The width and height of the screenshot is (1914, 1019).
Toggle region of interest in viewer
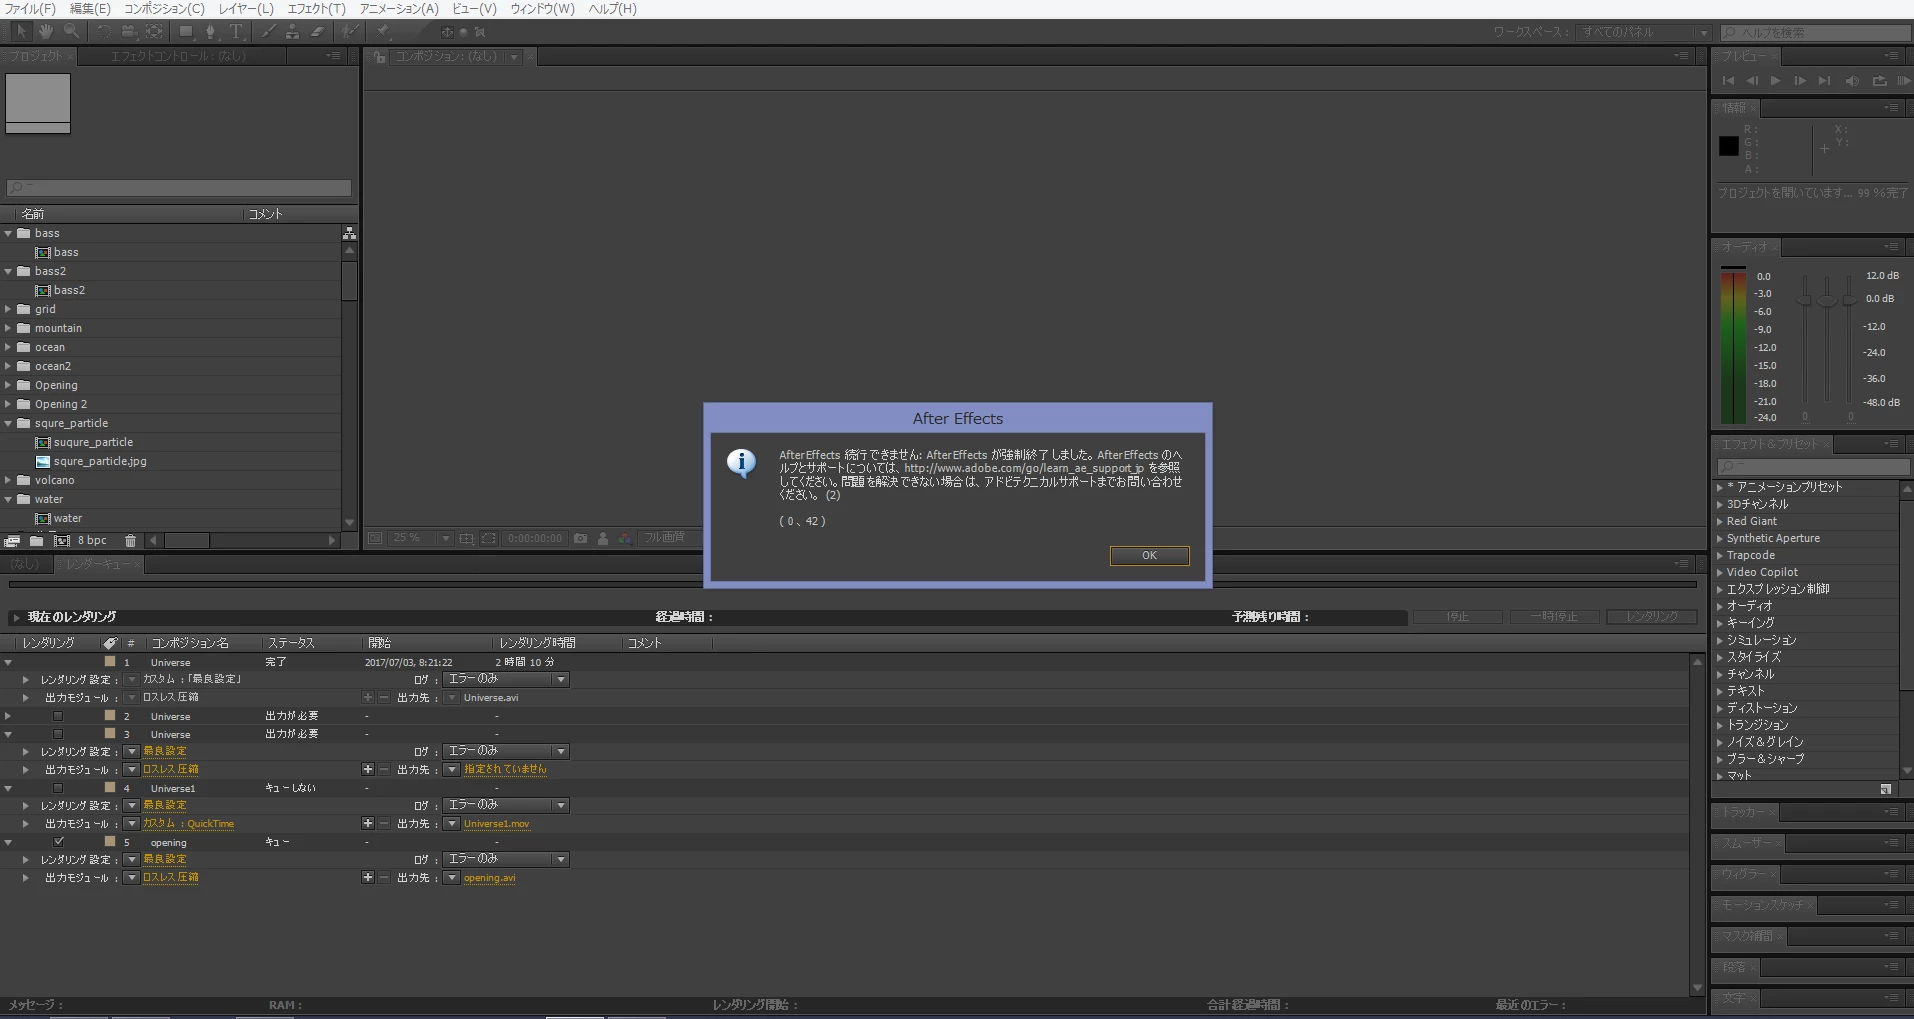click(488, 538)
